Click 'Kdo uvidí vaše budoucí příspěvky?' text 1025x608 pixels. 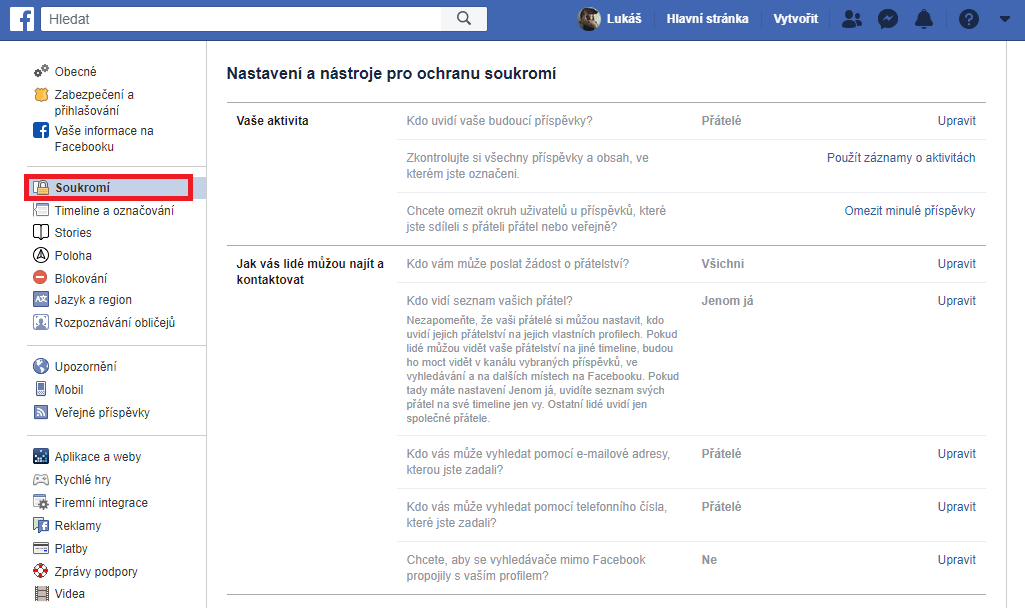point(499,121)
